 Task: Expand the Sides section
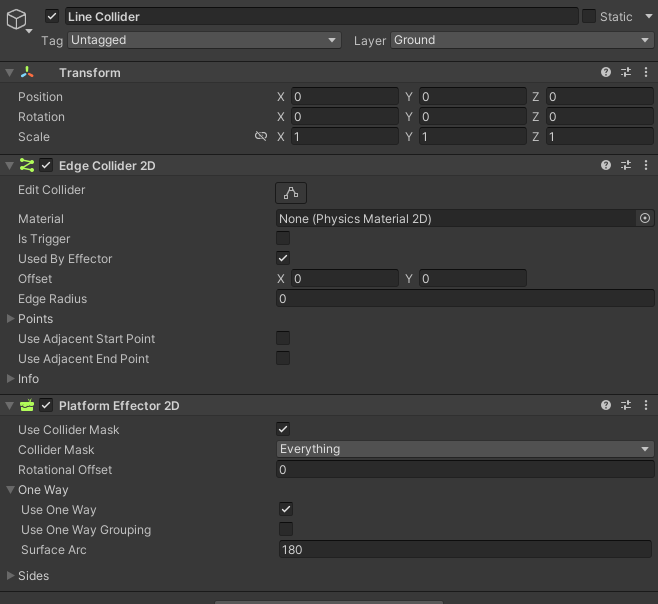[x=11, y=576]
